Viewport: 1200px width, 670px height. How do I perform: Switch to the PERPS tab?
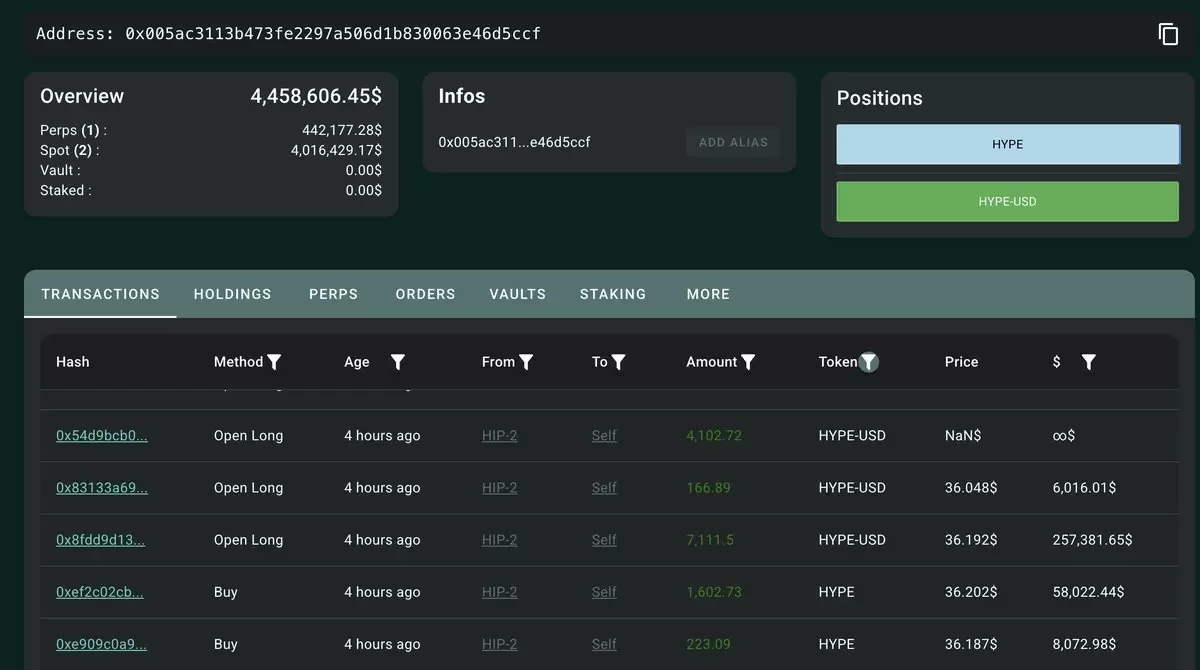333,294
